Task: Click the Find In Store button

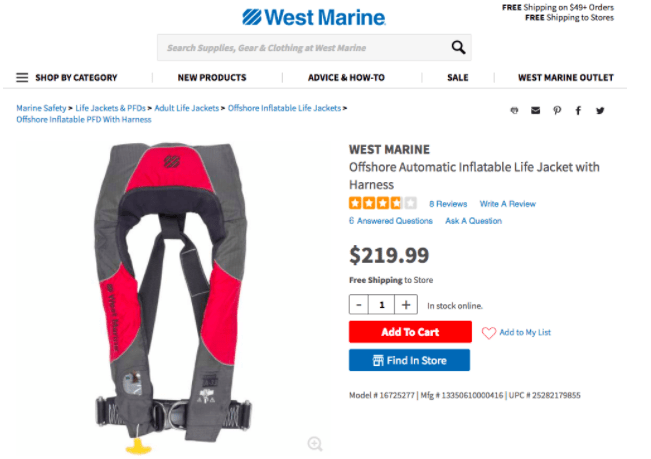Action: [409, 360]
